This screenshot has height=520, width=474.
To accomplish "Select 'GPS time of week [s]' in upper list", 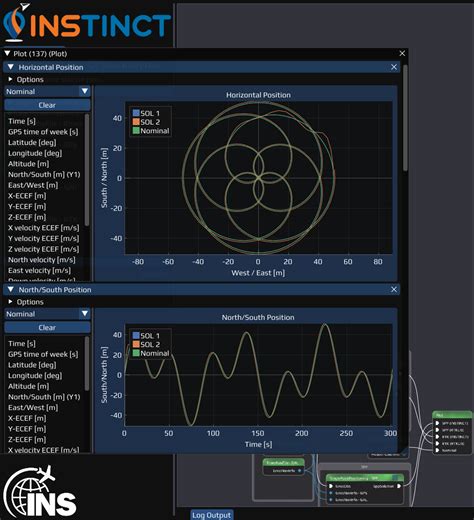I will coord(43,132).
